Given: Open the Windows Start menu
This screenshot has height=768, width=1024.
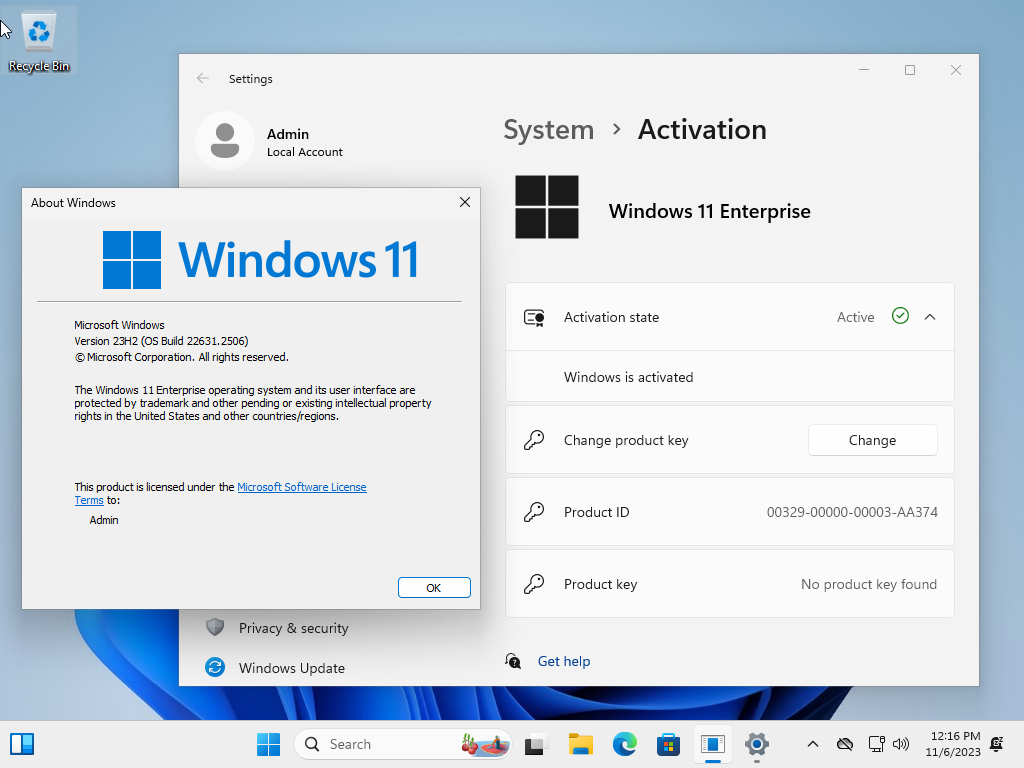Looking at the screenshot, I should pos(268,744).
